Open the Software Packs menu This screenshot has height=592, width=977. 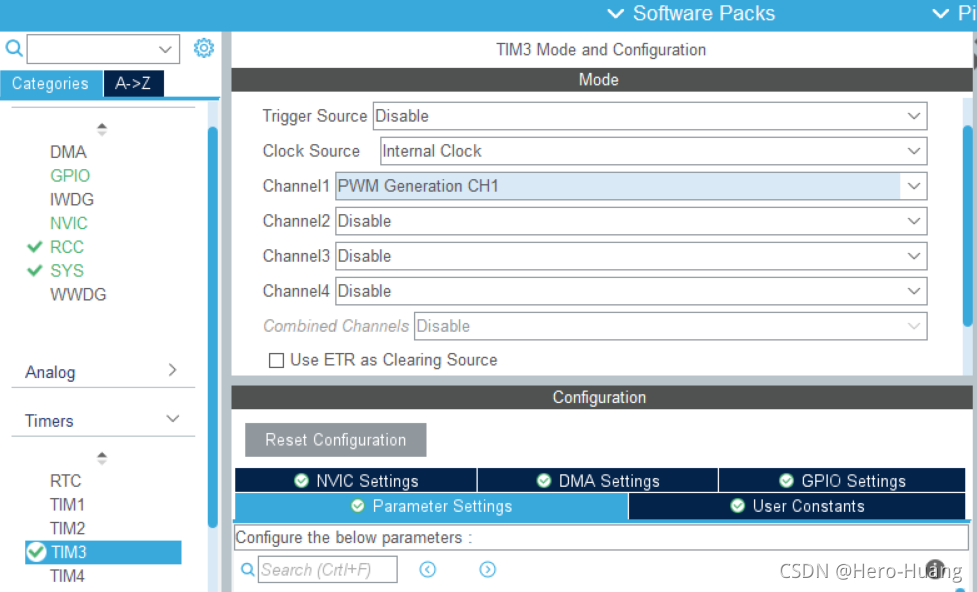point(691,13)
